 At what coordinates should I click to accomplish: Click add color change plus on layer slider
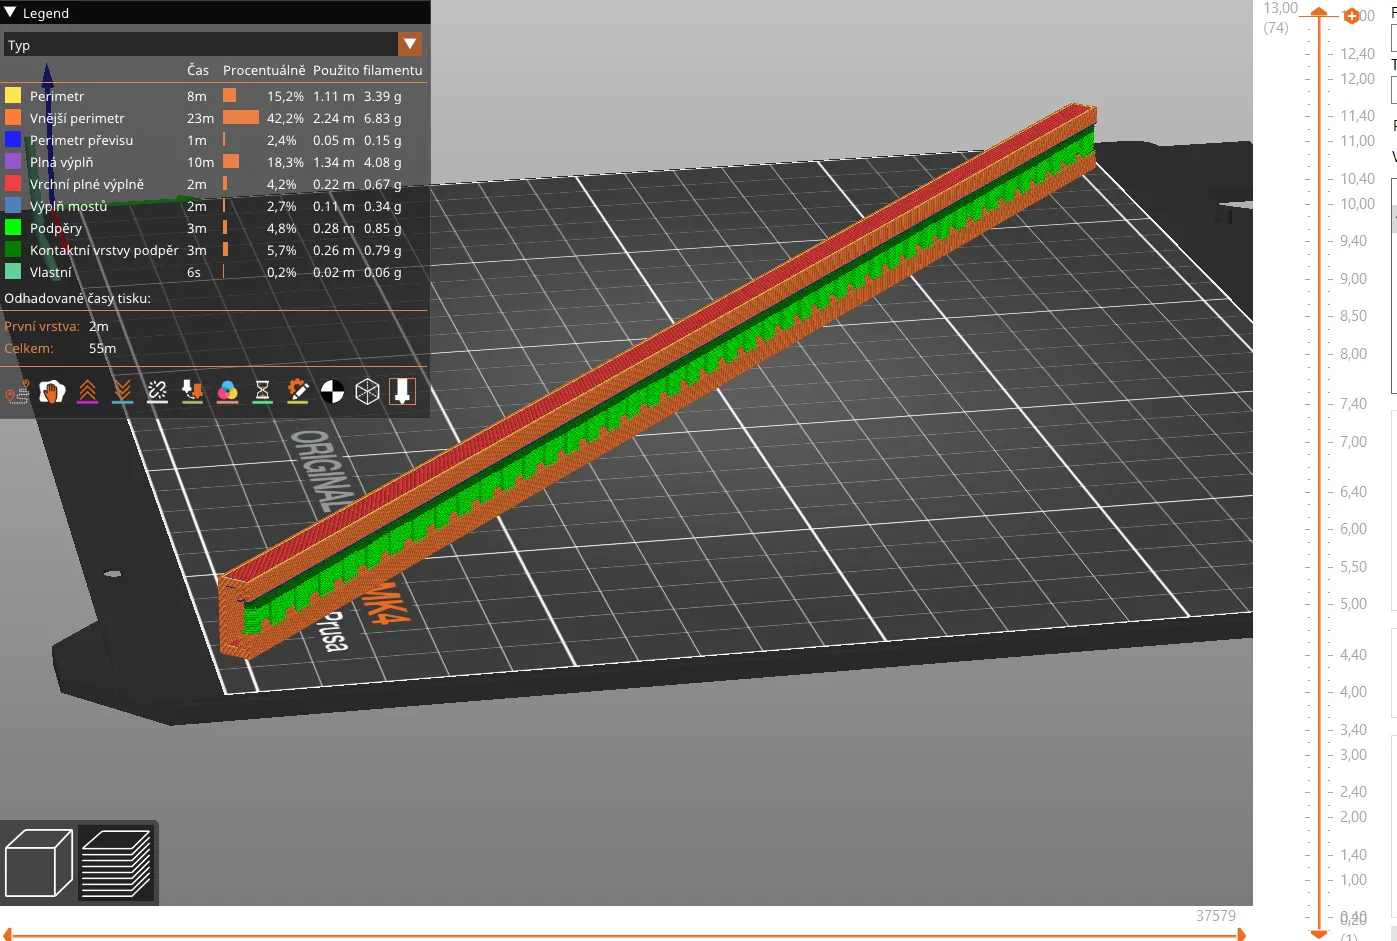[1352, 16]
